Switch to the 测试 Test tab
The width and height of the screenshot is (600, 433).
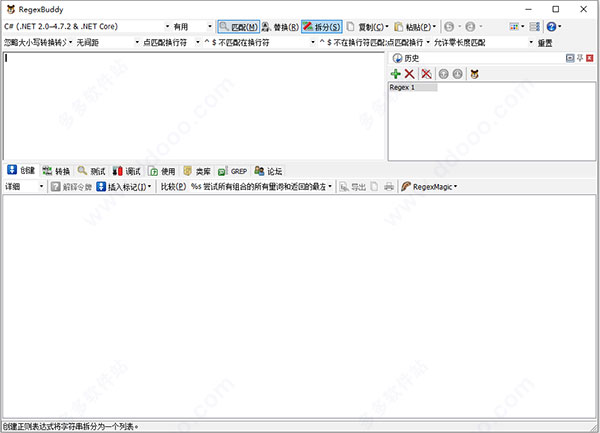pos(91,171)
